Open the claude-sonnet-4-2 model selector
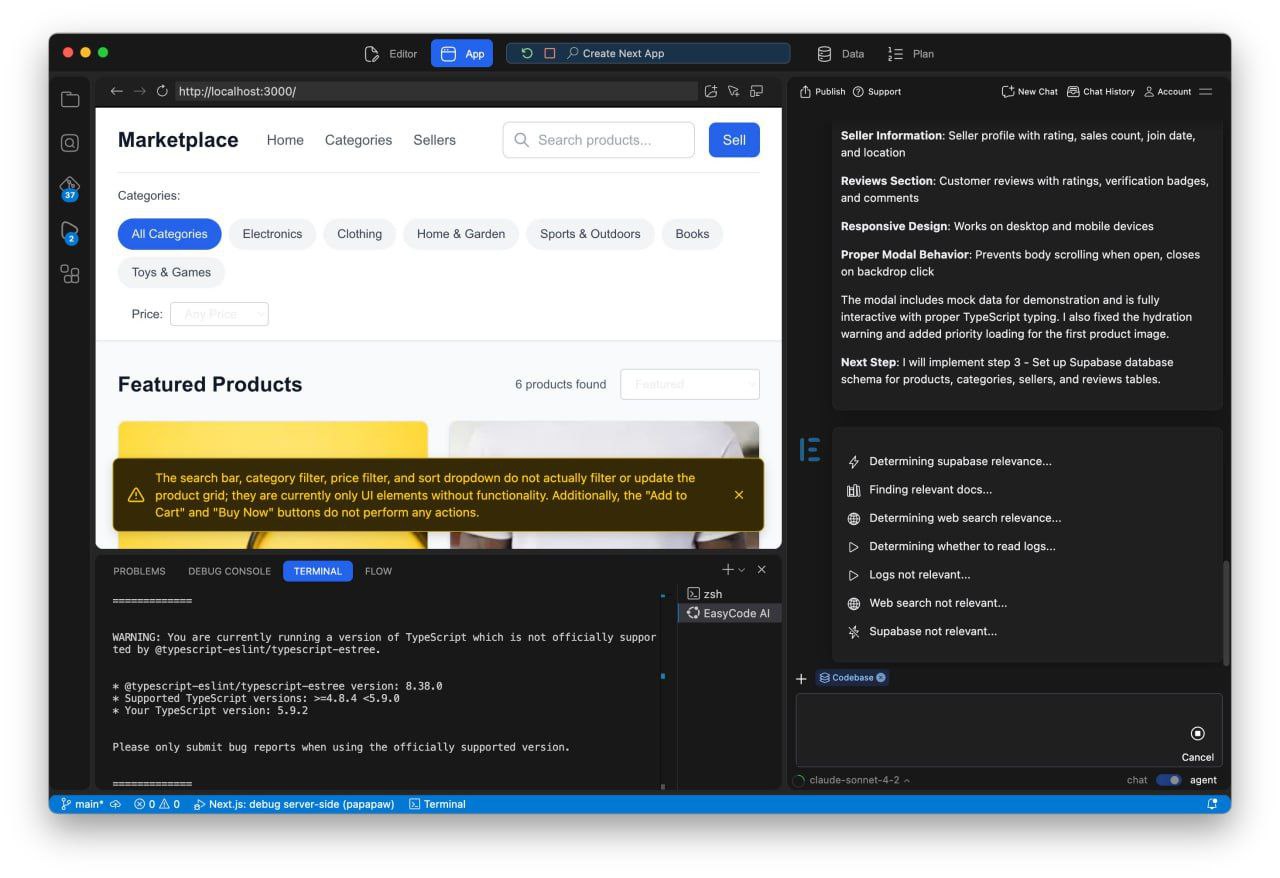 point(859,780)
